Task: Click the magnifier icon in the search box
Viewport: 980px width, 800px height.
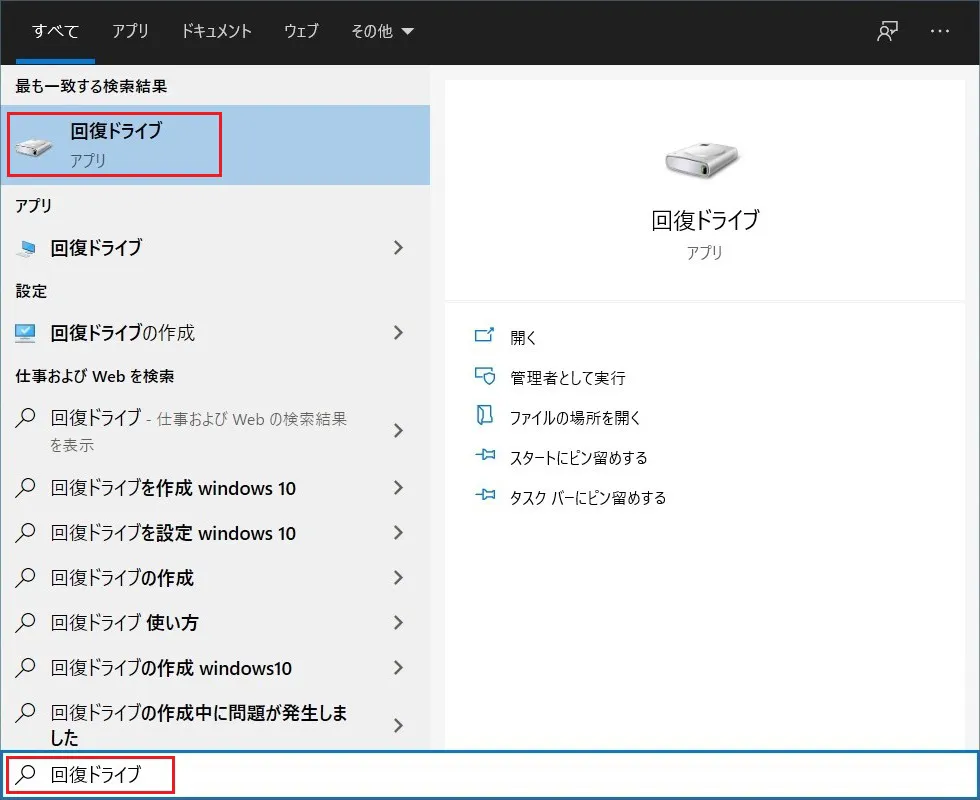Action: (x=26, y=774)
